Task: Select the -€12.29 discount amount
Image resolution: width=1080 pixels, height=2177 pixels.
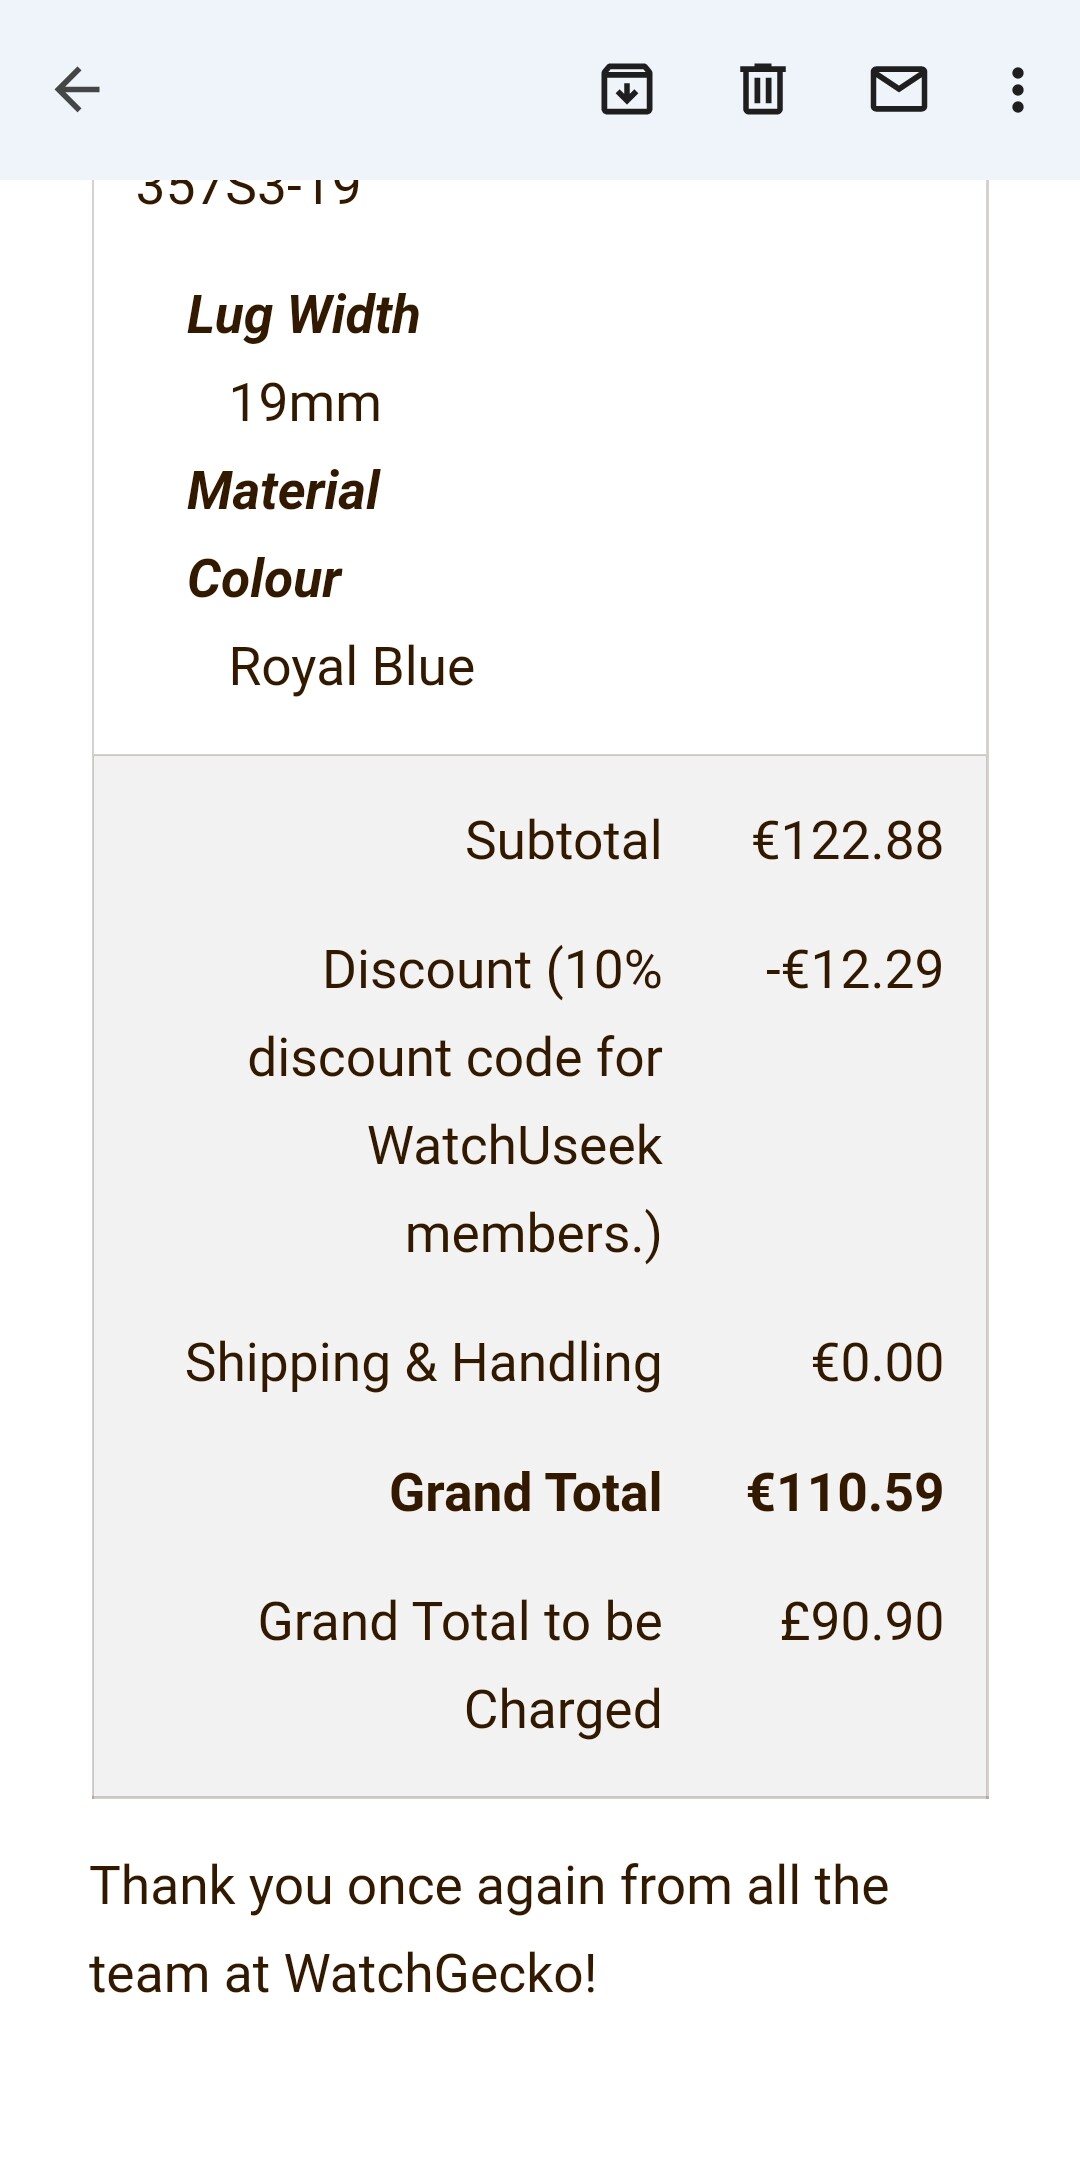Action: (854, 969)
